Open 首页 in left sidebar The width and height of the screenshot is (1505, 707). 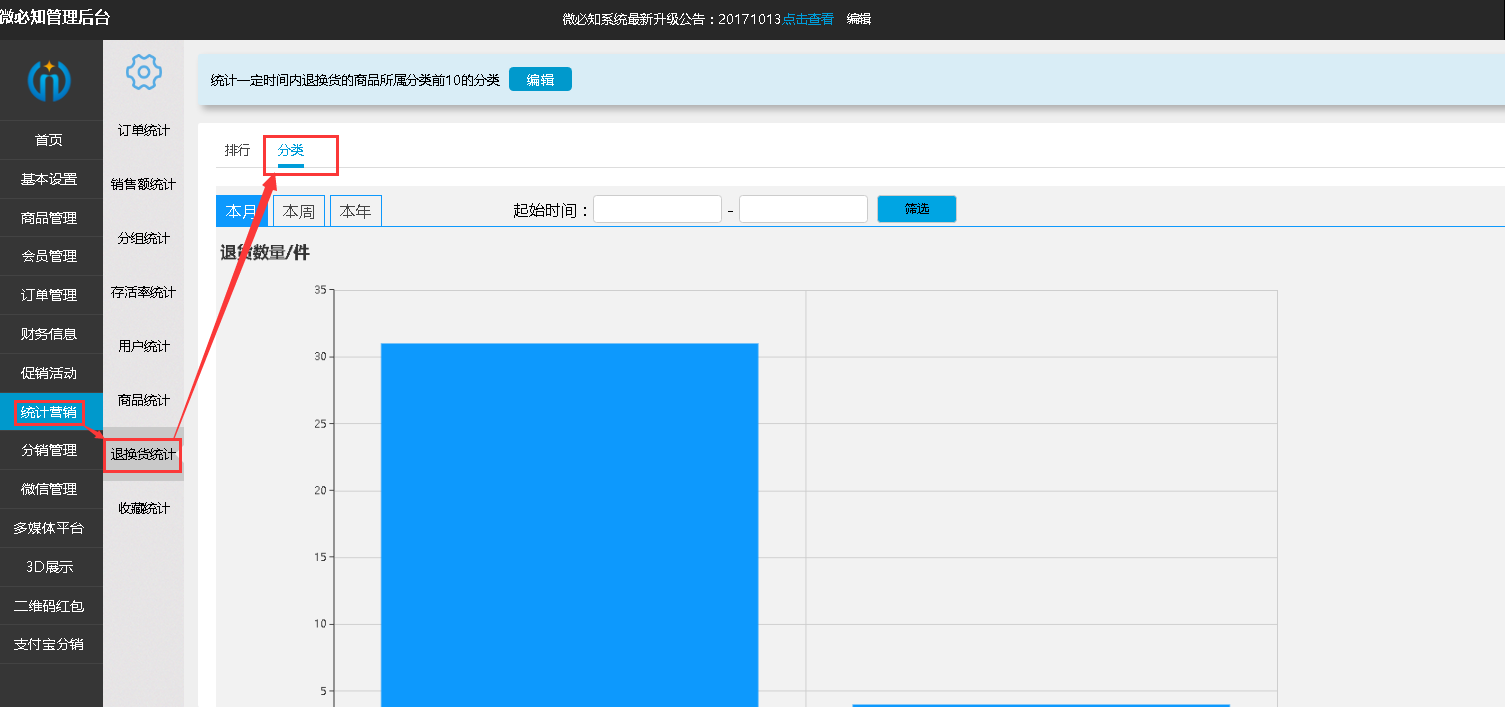pos(49,140)
